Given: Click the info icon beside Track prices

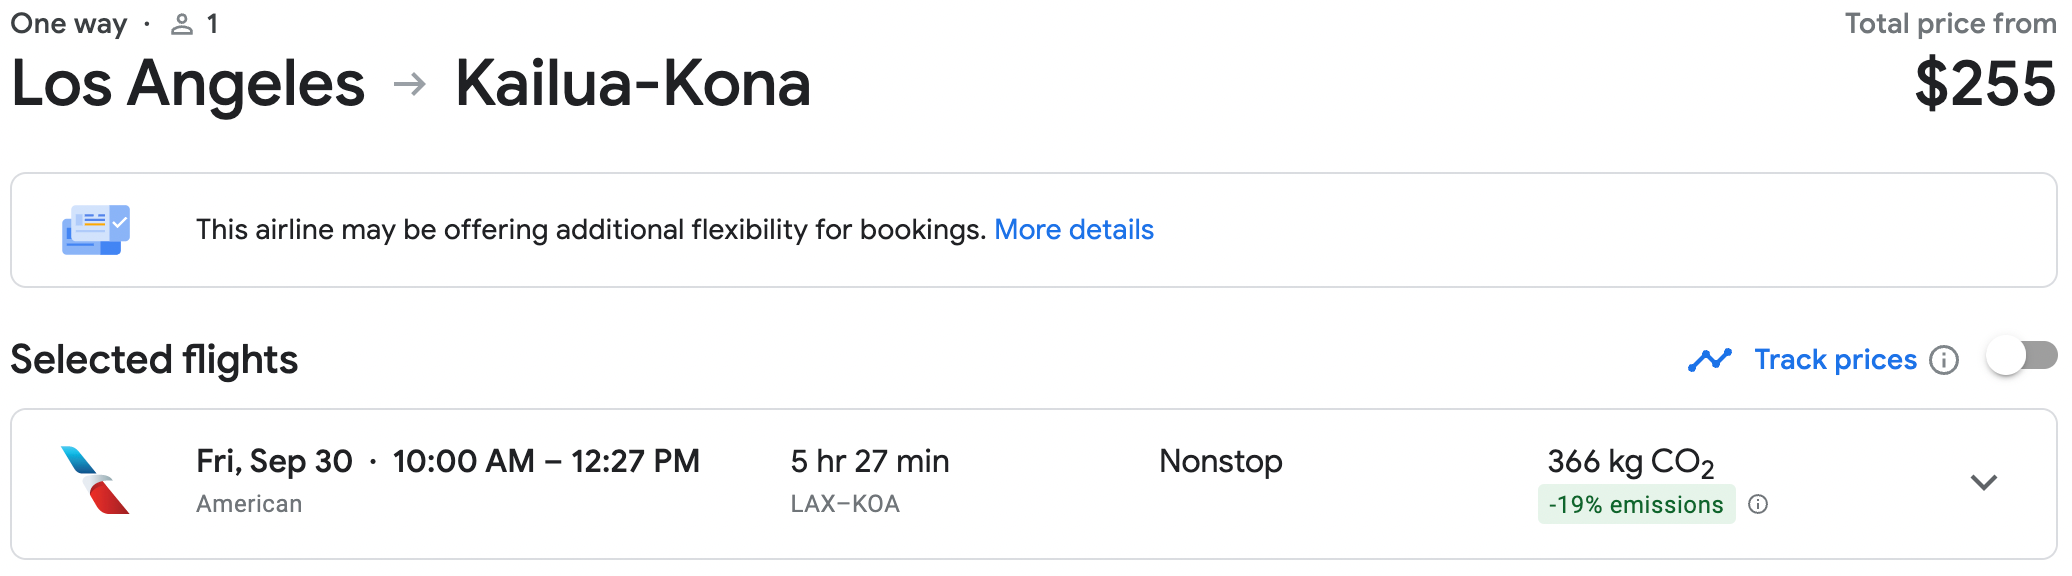Looking at the screenshot, I should [x=1944, y=360].
